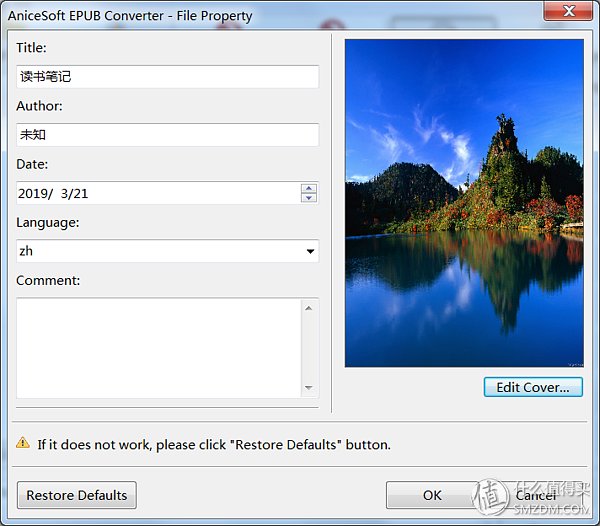The width and height of the screenshot is (600, 526).
Task: Click the Comment scrollbar track
Action: tap(309, 348)
